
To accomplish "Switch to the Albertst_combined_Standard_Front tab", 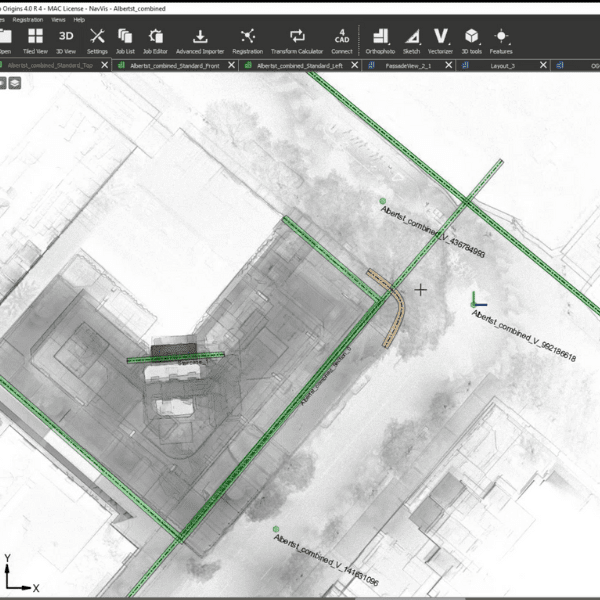I will pos(175,65).
